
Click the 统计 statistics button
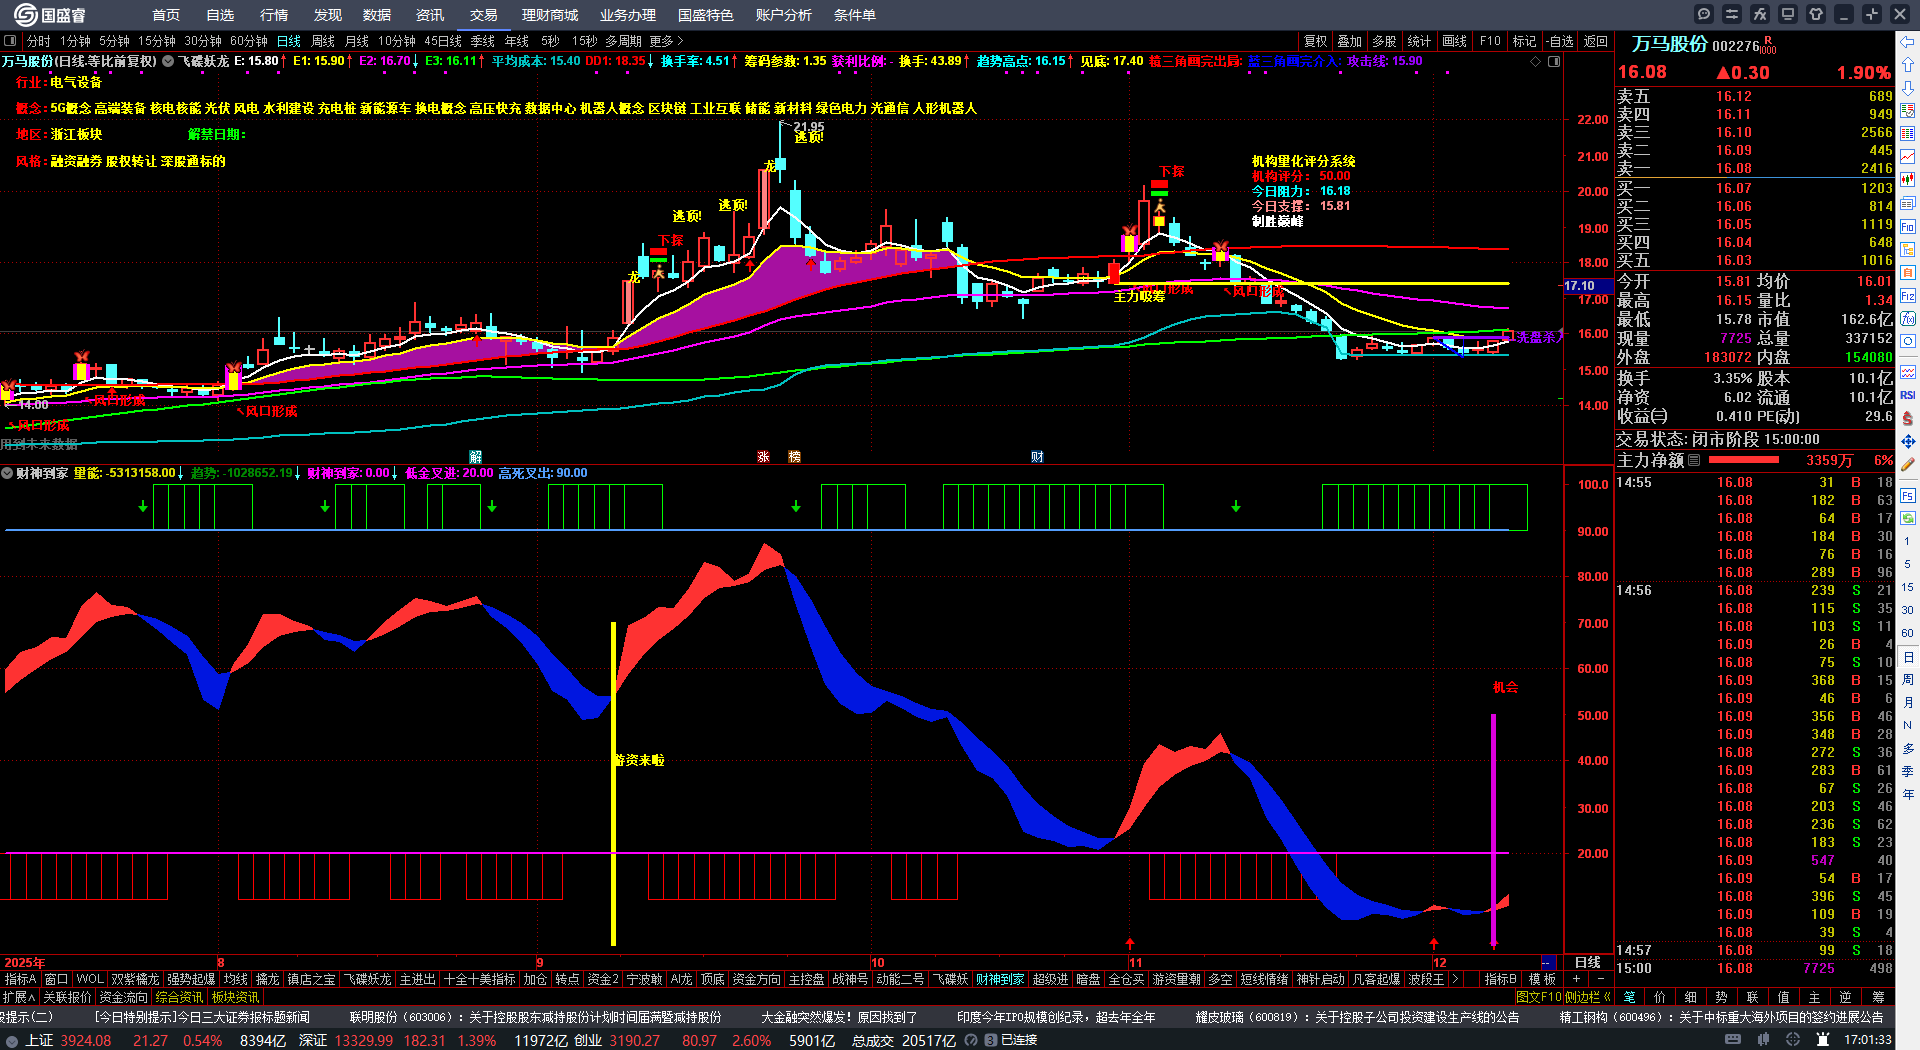[x=1419, y=41]
